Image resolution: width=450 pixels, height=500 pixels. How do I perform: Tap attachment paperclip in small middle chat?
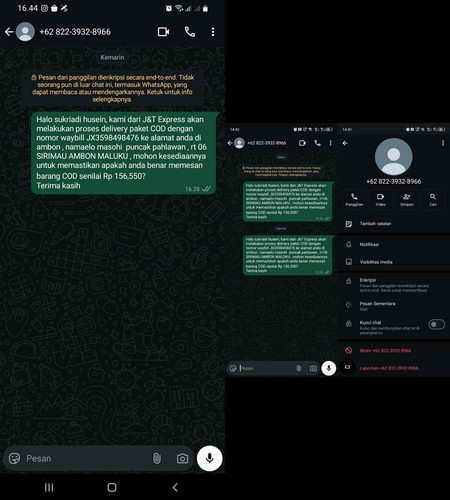299,368
